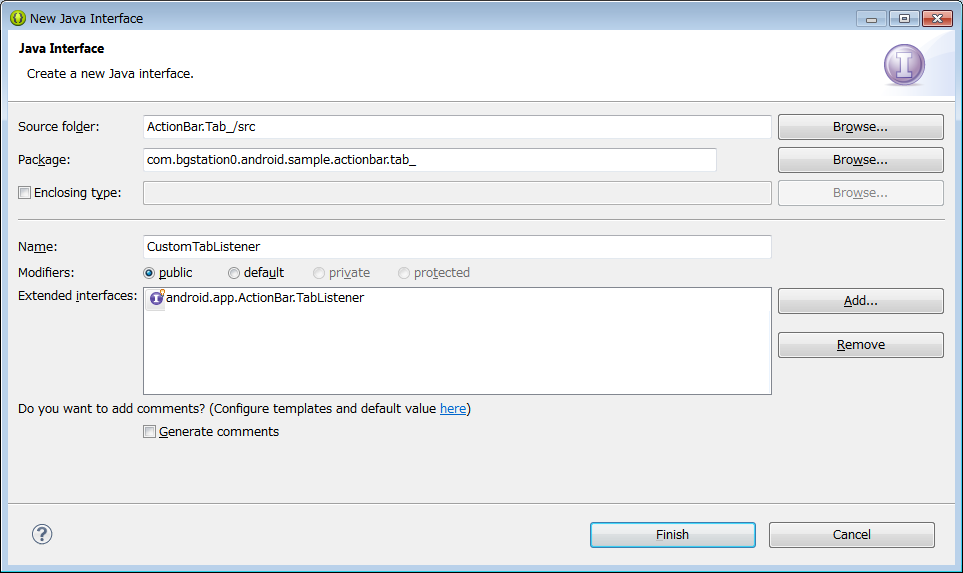Click the Java Interface wizard banner icon
The image size is (963, 573).
pyautogui.click(x=904, y=64)
